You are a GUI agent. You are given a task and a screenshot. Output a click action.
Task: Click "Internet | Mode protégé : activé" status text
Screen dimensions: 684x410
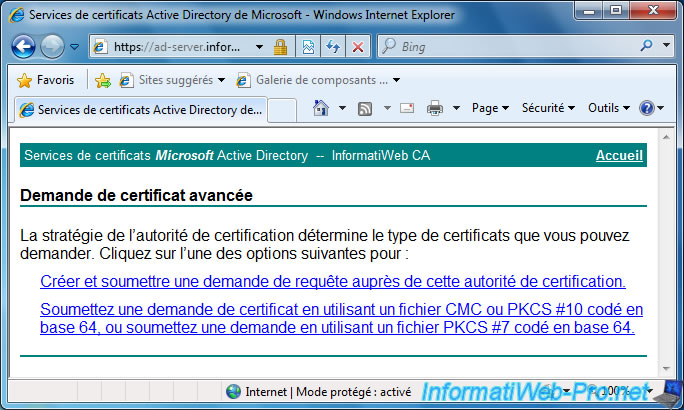point(328,392)
